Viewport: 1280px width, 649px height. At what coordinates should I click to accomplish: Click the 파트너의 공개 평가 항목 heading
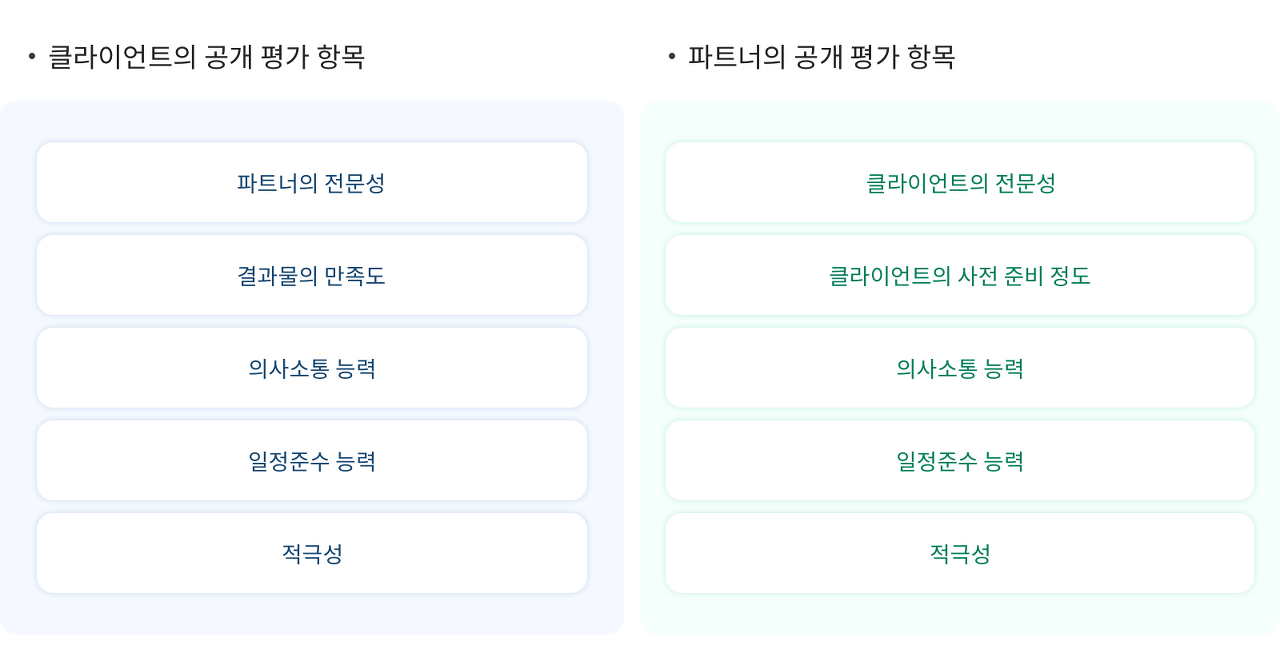822,57
